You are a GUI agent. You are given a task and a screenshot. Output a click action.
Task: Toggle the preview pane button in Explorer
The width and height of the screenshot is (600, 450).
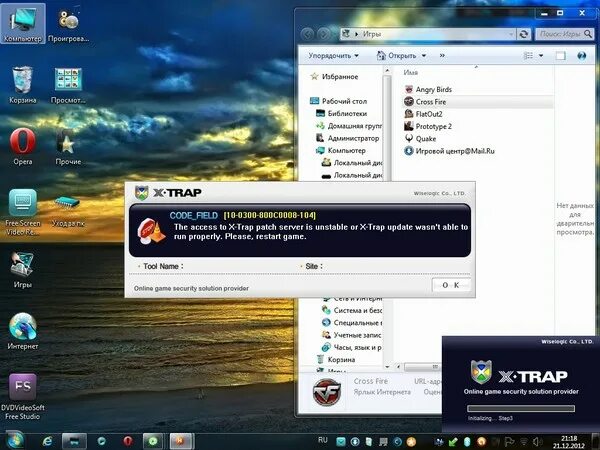click(561, 56)
